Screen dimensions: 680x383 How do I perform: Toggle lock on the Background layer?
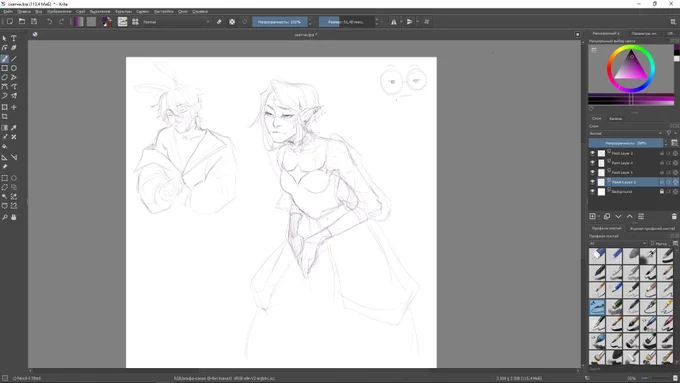(662, 191)
